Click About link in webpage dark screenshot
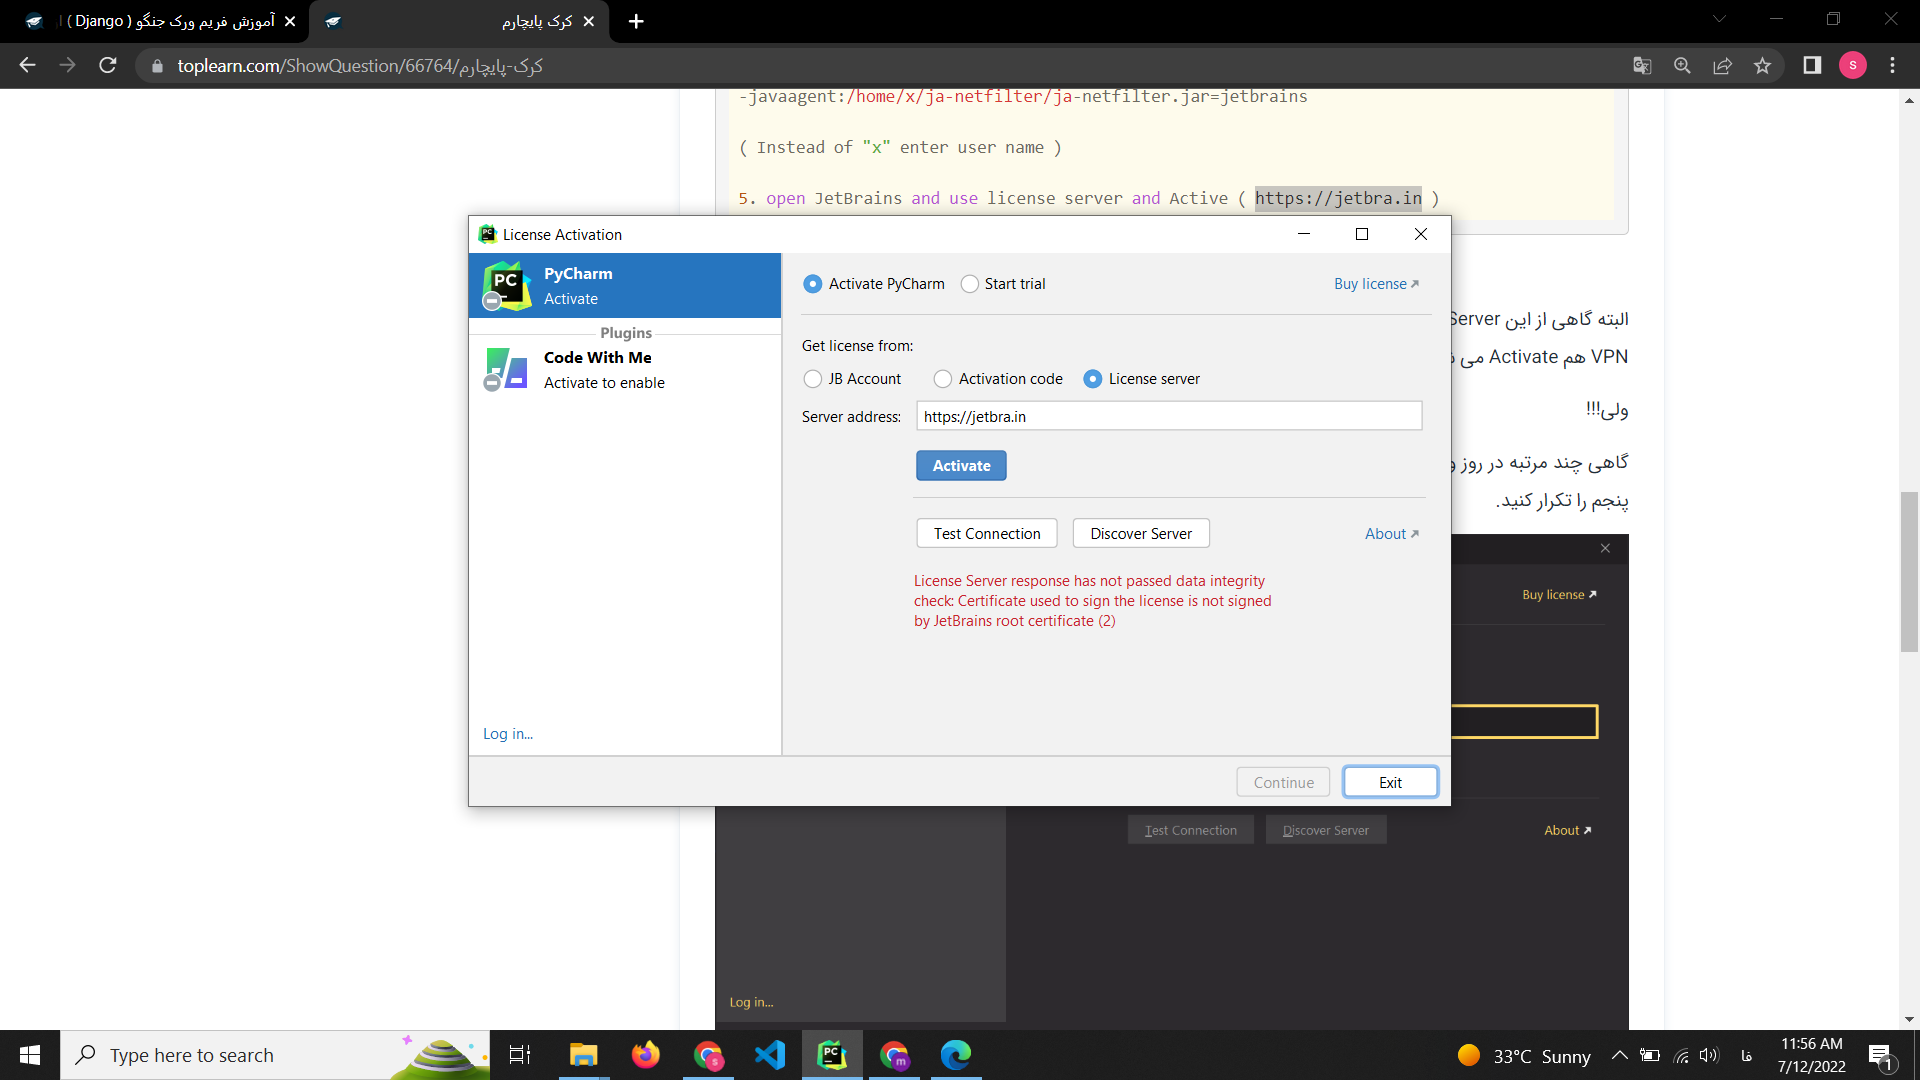 coord(1567,831)
